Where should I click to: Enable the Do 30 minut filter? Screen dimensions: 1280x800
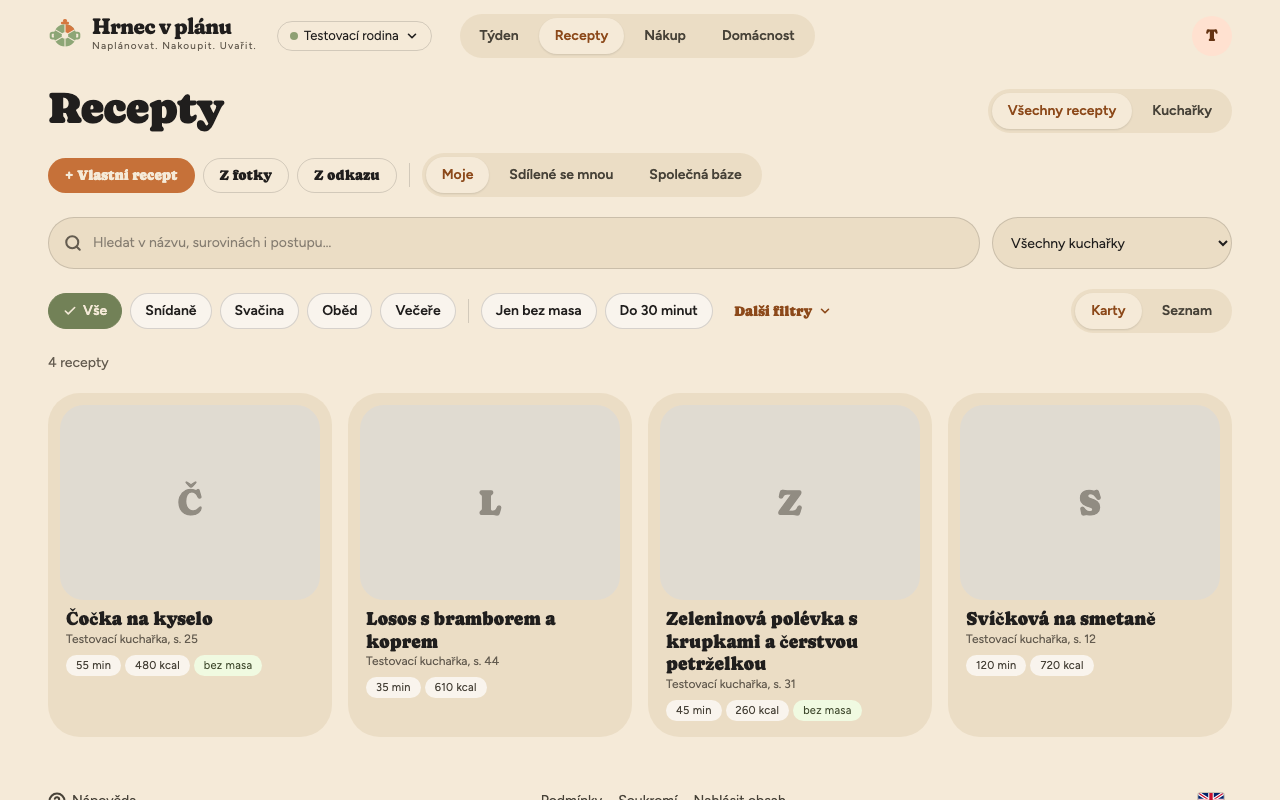pyautogui.click(x=658, y=311)
